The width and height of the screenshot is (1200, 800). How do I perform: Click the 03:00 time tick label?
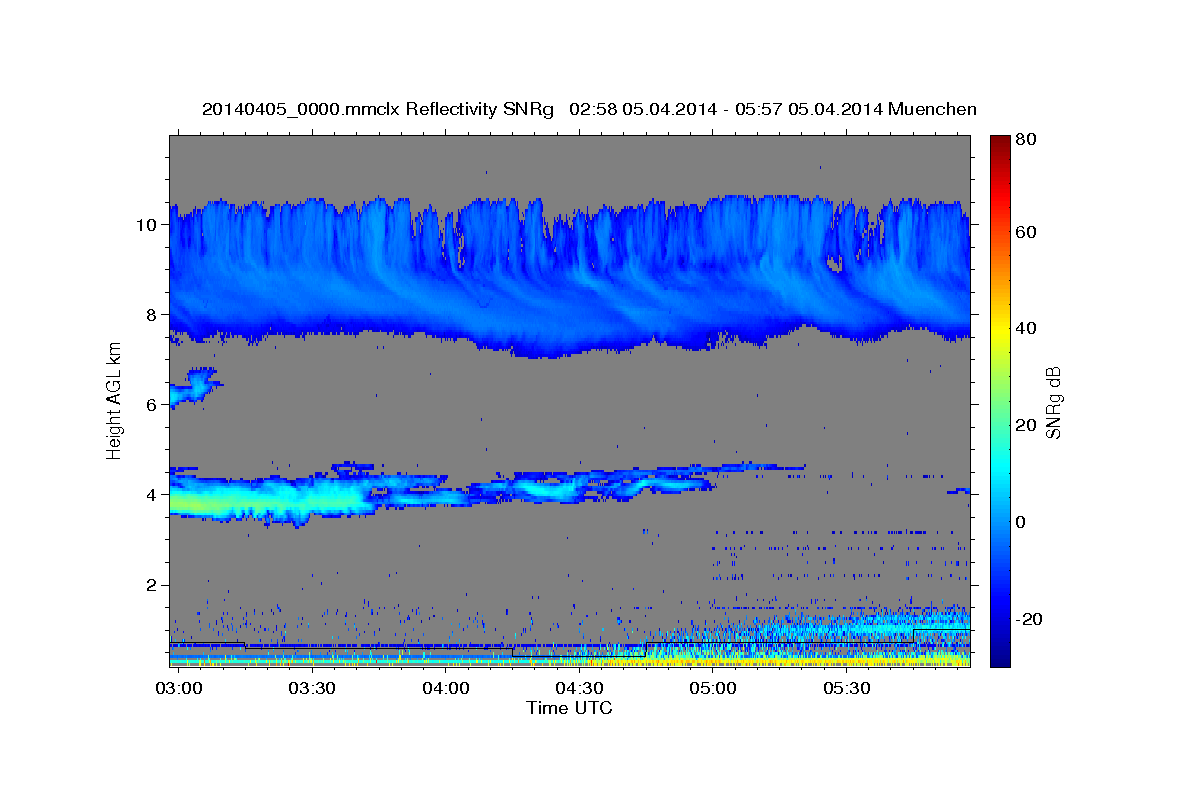[179, 688]
